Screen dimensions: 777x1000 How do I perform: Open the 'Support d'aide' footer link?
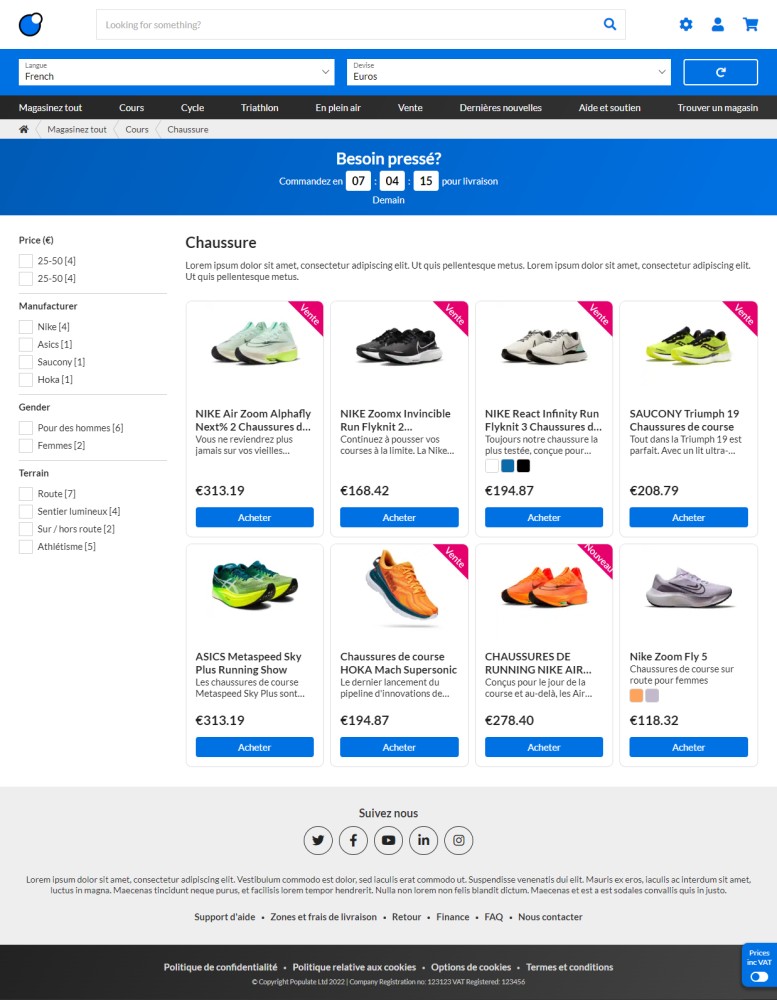click(225, 916)
